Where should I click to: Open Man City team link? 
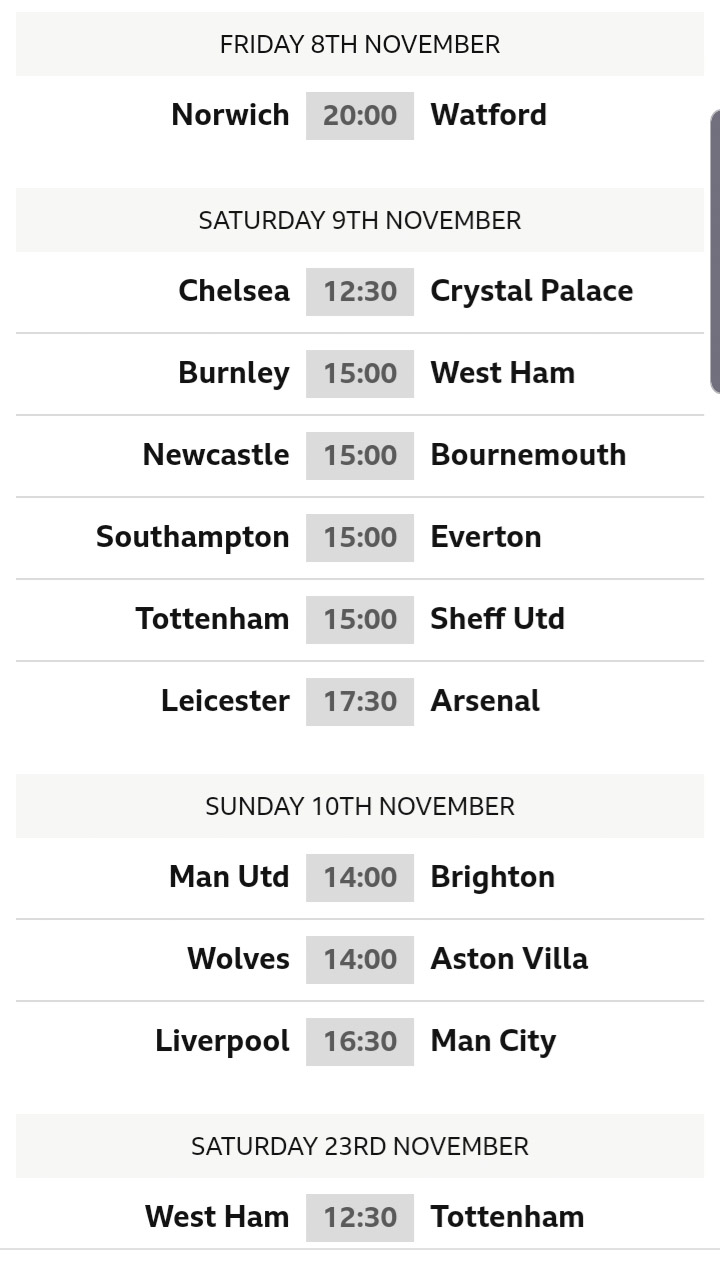493,1041
